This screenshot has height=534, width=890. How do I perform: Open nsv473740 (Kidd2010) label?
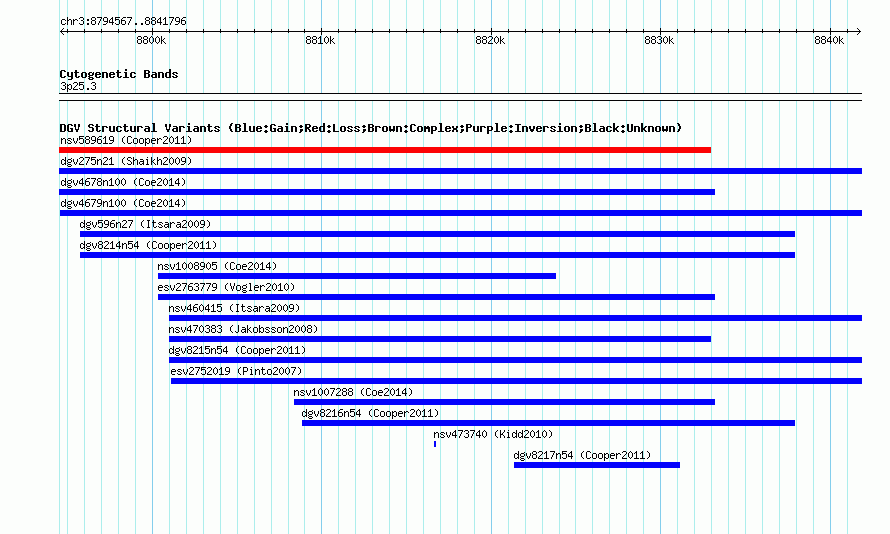[493, 434]
